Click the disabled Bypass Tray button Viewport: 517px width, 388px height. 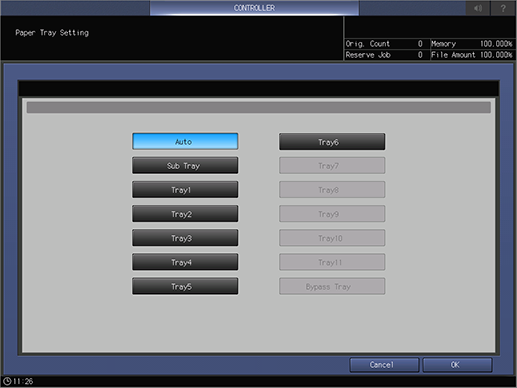click(332, 286)
